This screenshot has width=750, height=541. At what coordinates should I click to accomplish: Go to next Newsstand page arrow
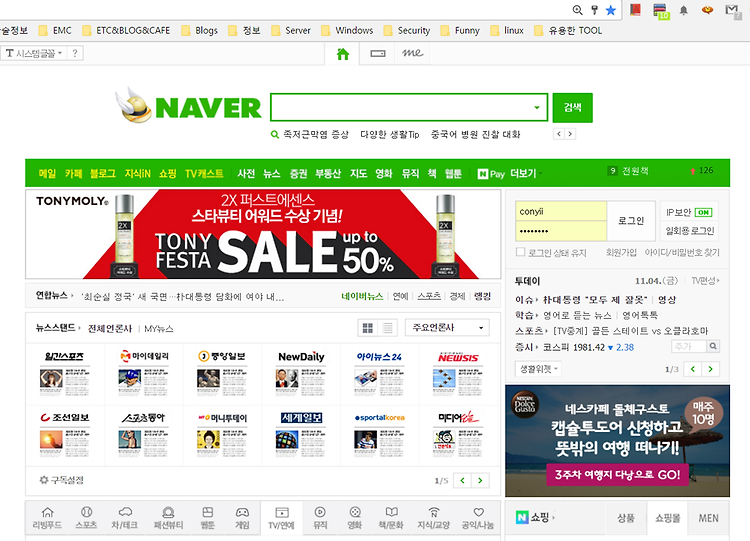480,480
